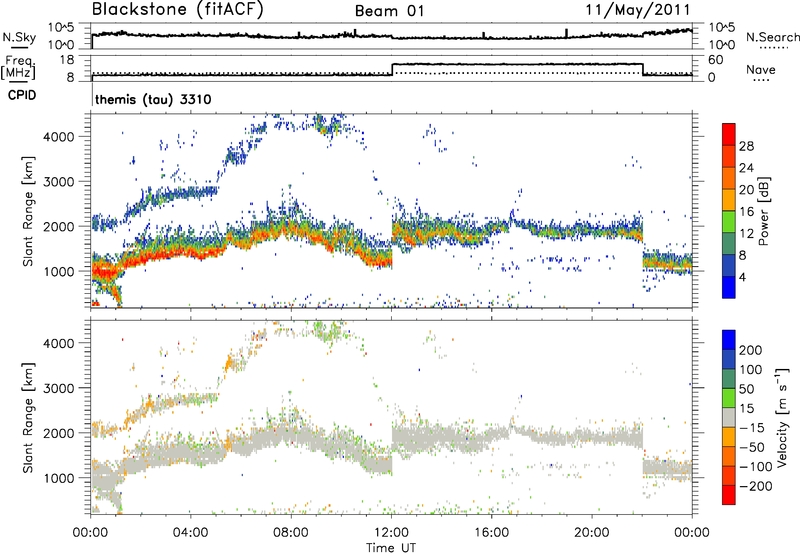Click the "Freq. [MHz]" axis label

coord(18,66)
